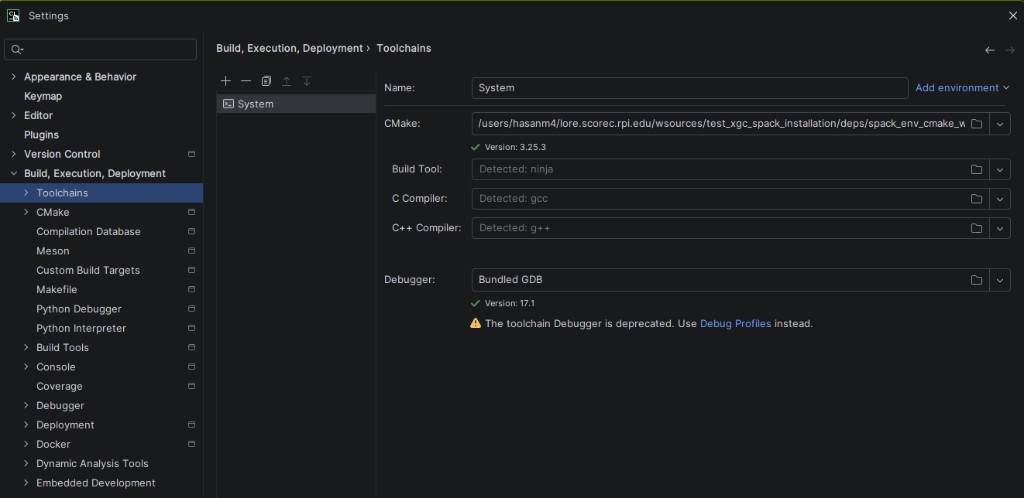Expand the Debugger tree node
This screenshot has width=1024, height=498.
tap(26, 405)
